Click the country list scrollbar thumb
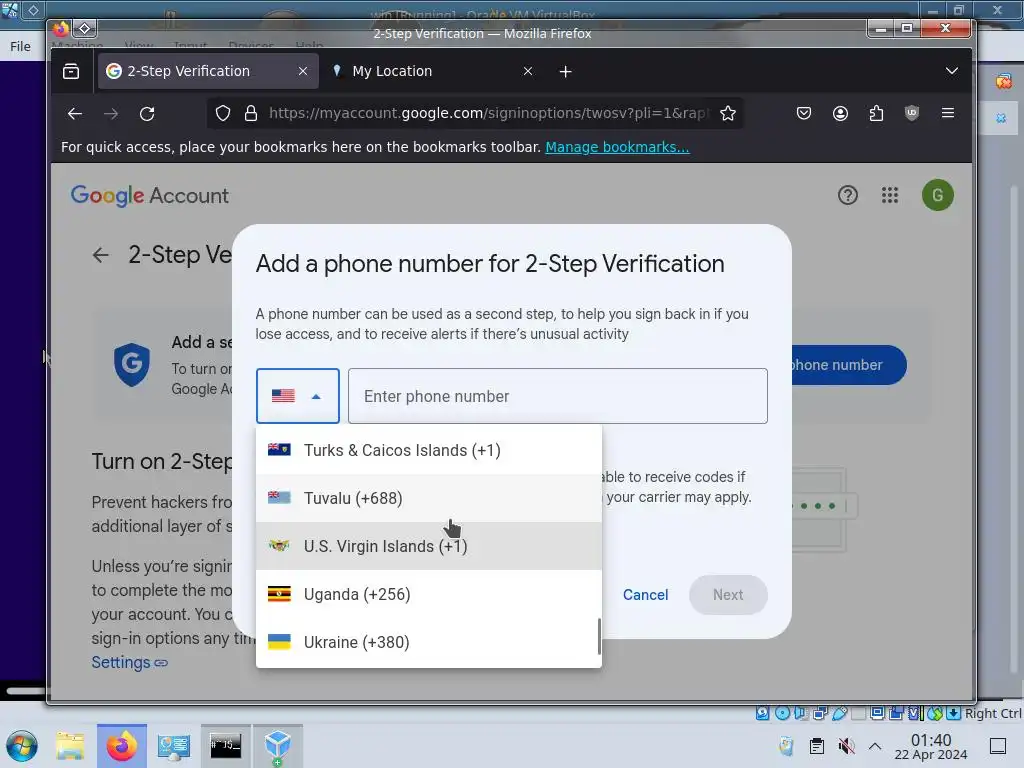 tap(599, 637)
